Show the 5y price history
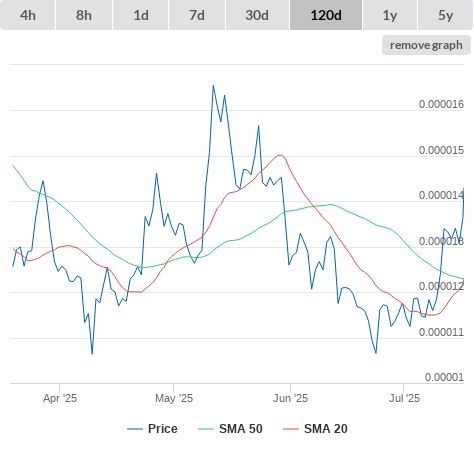The width and height of the screenshot is (474, 455). 446,15
